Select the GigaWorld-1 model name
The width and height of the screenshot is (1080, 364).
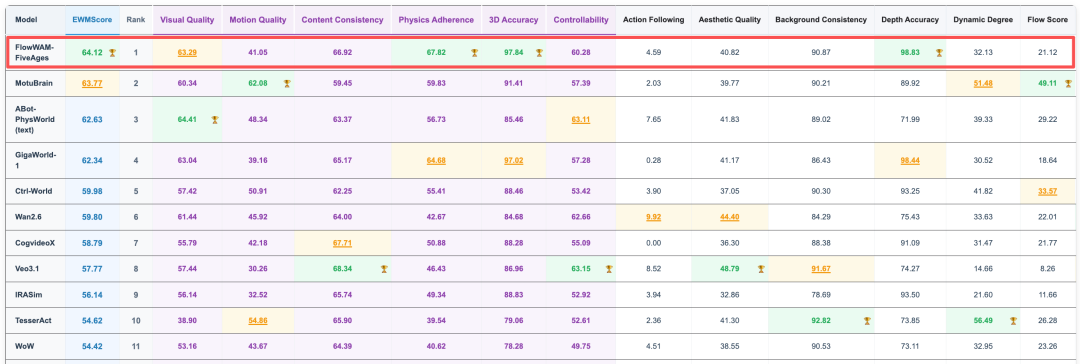(37, 160)
